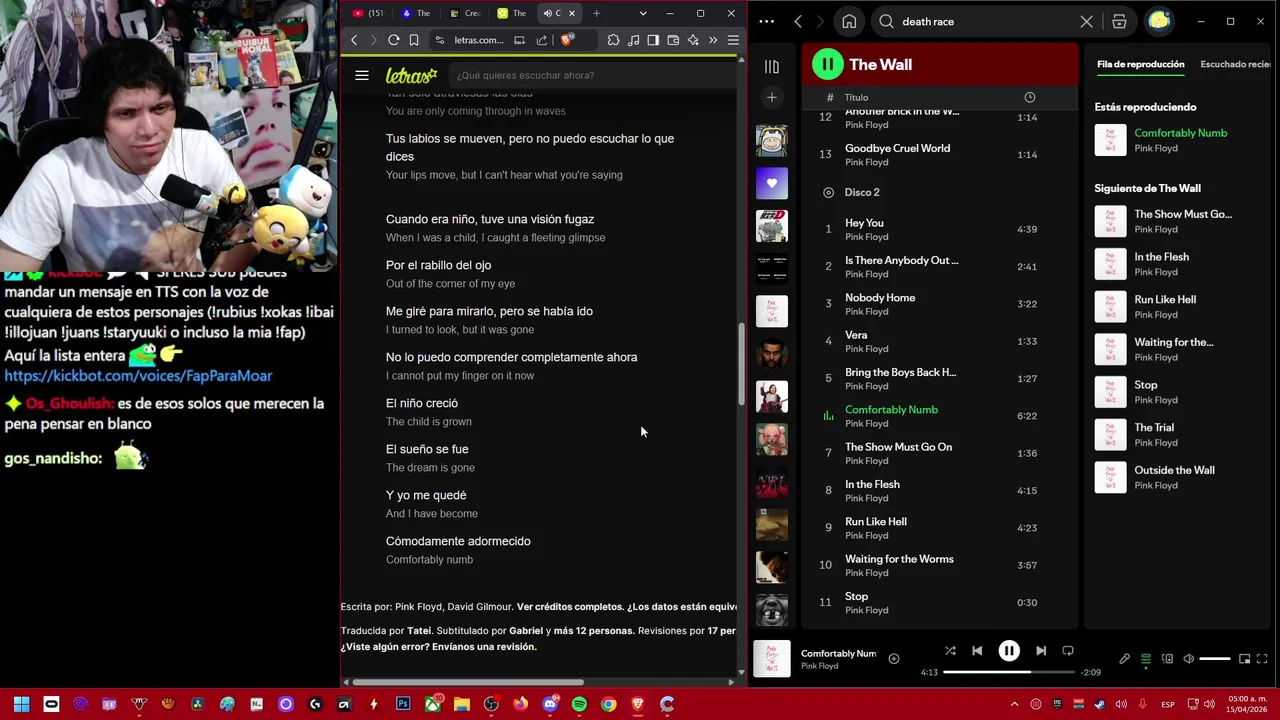Create a new playlist with plus icon
Image resolution: width=1280 pixels, height=720 pixels.
[771, 97]
